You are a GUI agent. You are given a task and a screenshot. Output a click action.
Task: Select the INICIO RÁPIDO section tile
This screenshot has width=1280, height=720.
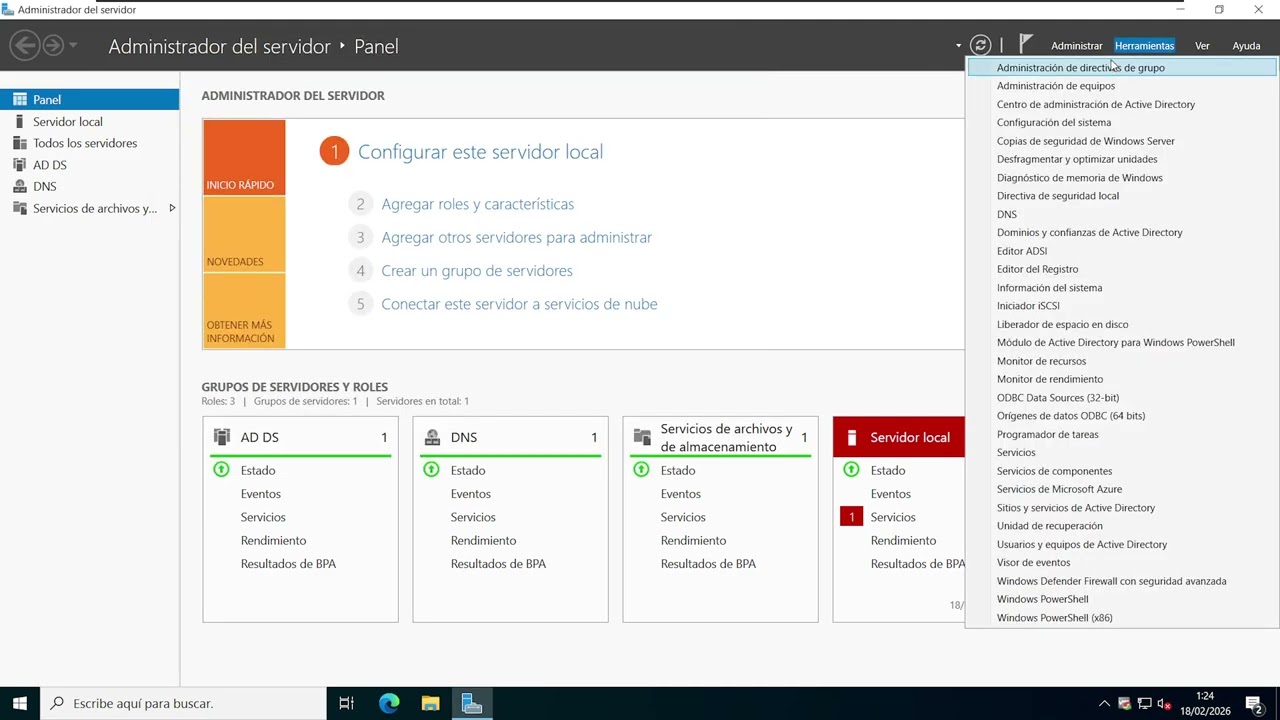pyautogui.click(x=244, y=157)
